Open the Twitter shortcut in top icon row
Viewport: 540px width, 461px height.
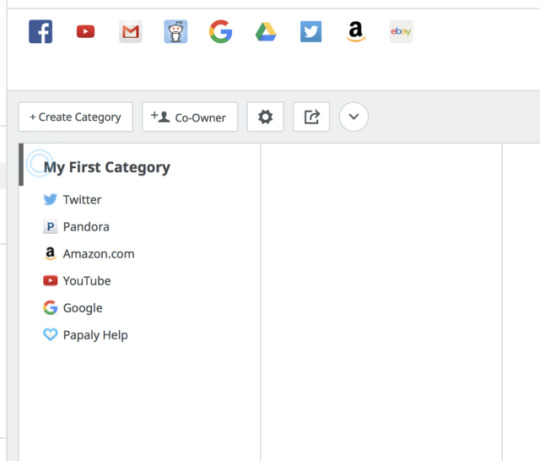click(311, 32)
